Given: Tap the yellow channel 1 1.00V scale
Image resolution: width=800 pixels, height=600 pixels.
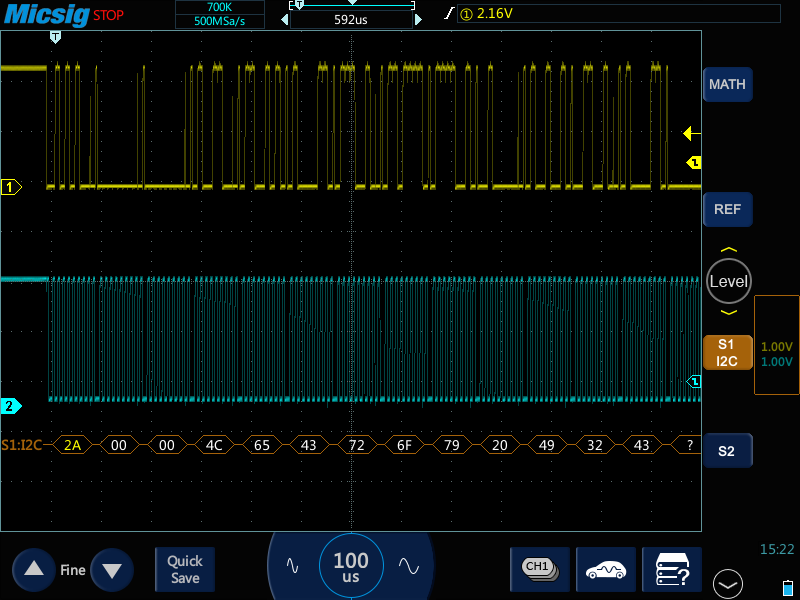Looking at the screenshot, I should tap(777, 347).
